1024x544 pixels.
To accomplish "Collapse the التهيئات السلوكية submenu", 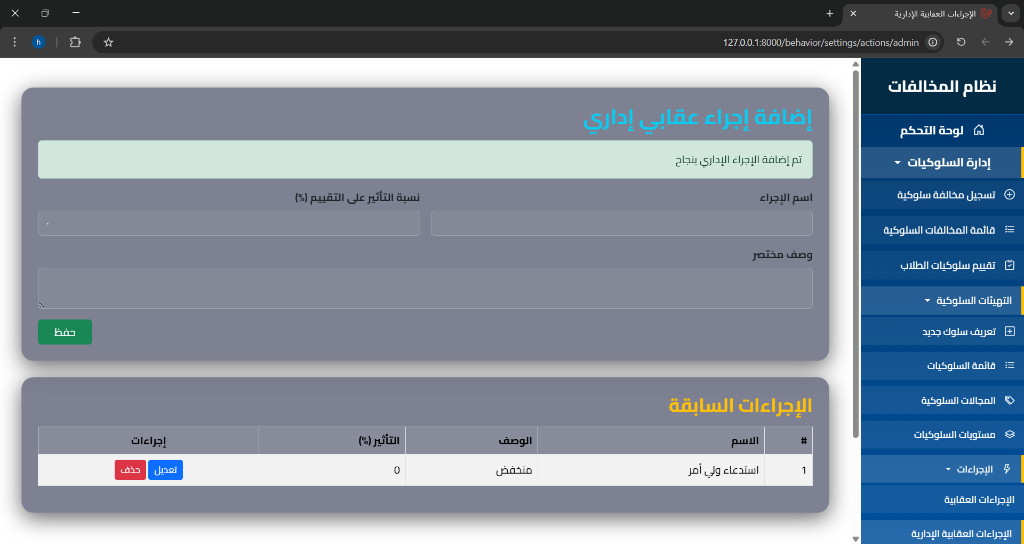I will coord(942,300).
